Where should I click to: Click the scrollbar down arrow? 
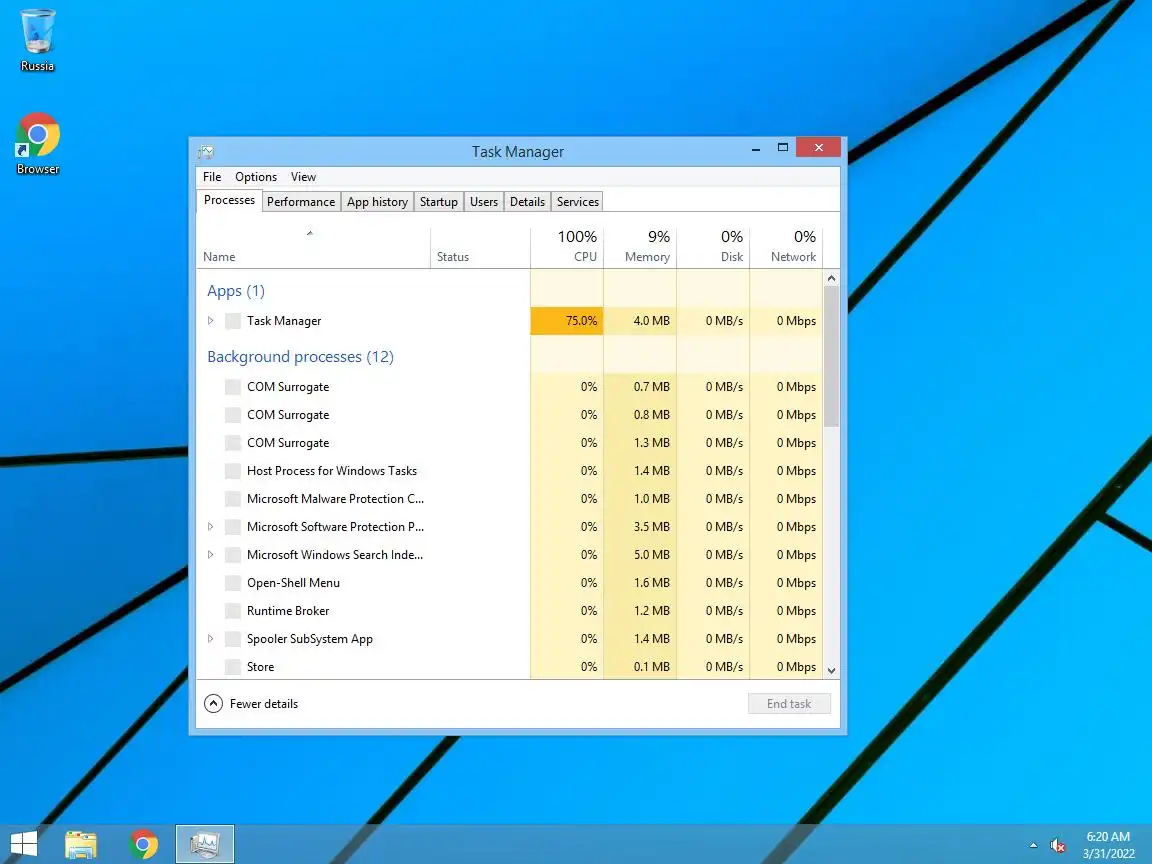[x=831, y=670]
